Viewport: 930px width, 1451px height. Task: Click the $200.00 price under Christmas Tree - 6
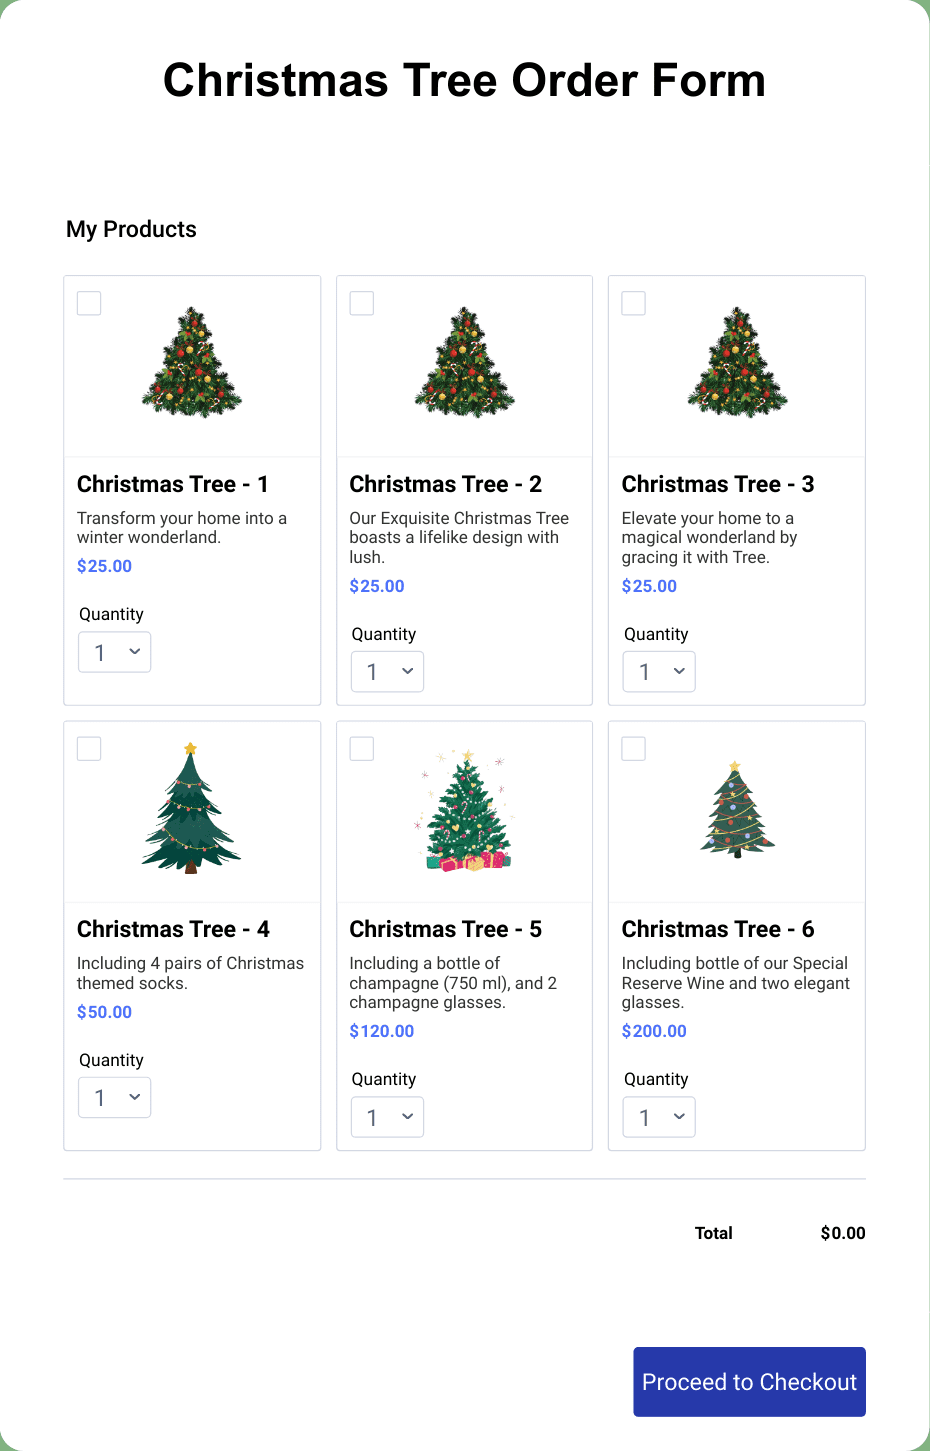pyautogui.click(x=654, y=1030)
